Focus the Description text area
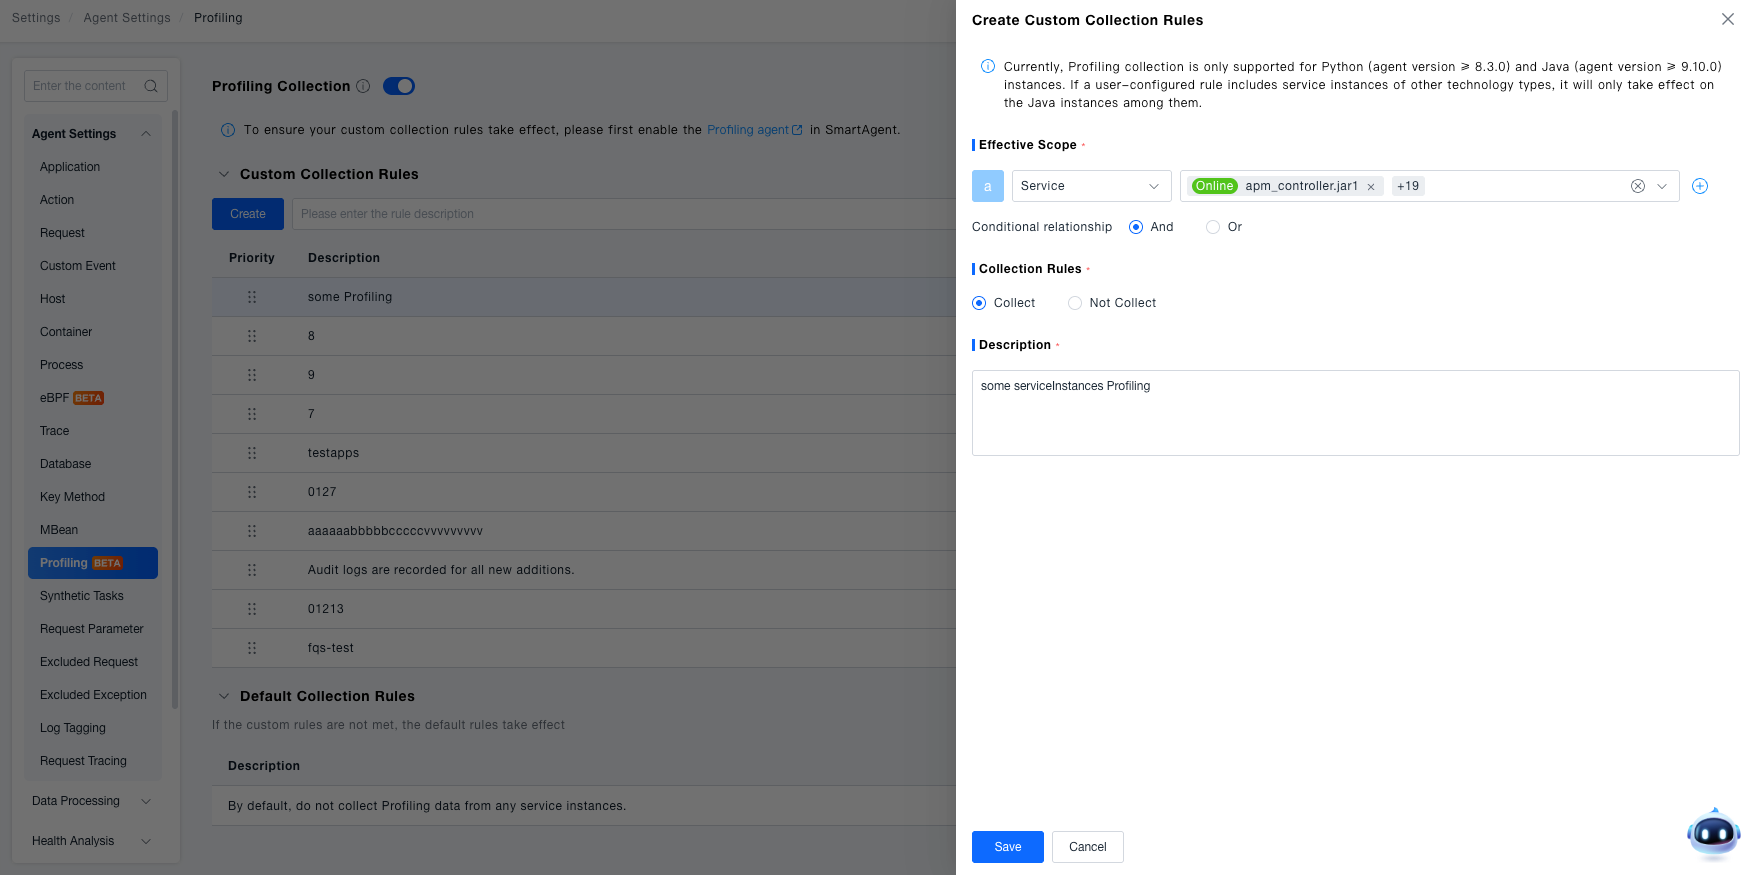The width and height of the screenshot is (1750, 875). tap(1356, 413)
